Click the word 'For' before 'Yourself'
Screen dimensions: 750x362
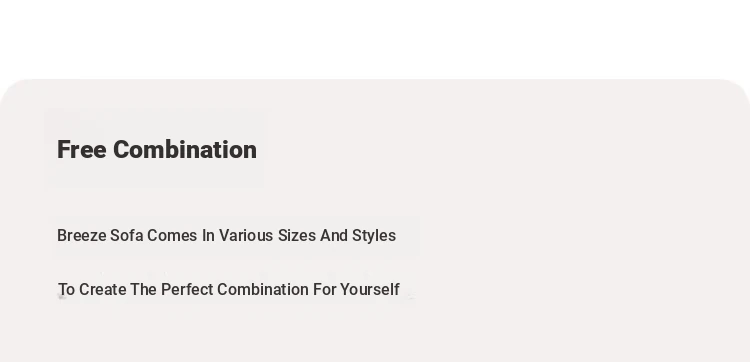pos(324,290)
